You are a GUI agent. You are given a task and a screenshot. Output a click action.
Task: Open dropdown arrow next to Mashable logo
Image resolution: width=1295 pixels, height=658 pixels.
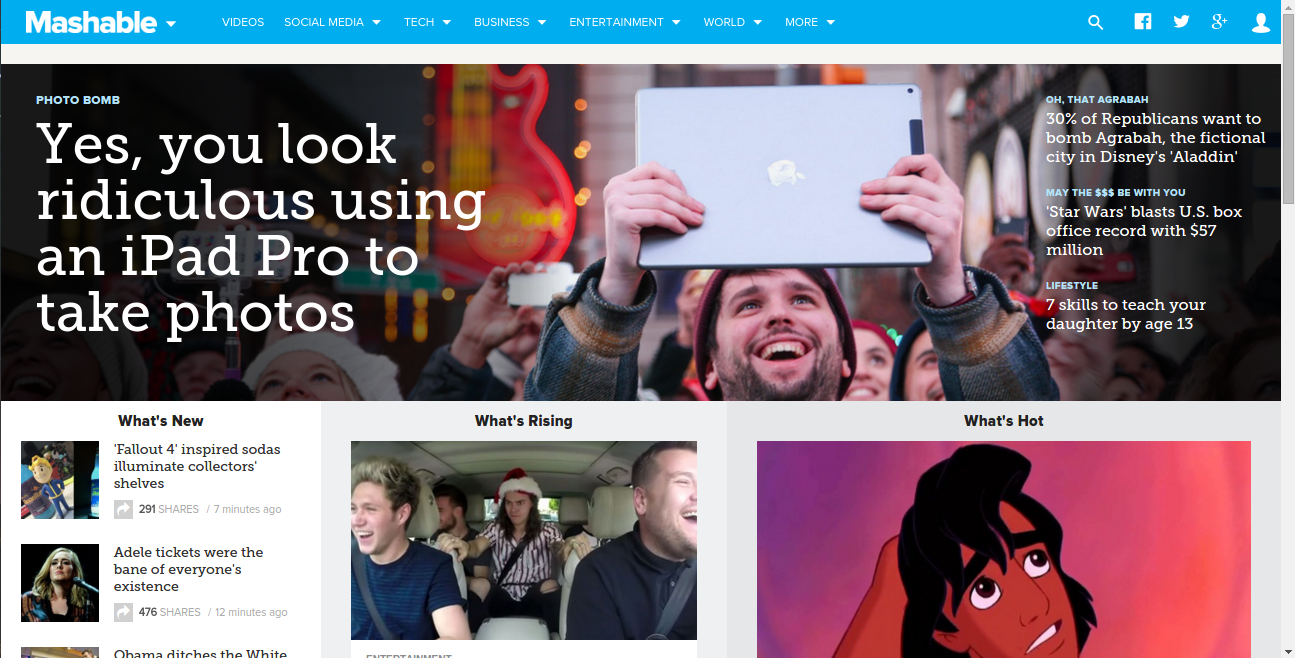point(171,24)
